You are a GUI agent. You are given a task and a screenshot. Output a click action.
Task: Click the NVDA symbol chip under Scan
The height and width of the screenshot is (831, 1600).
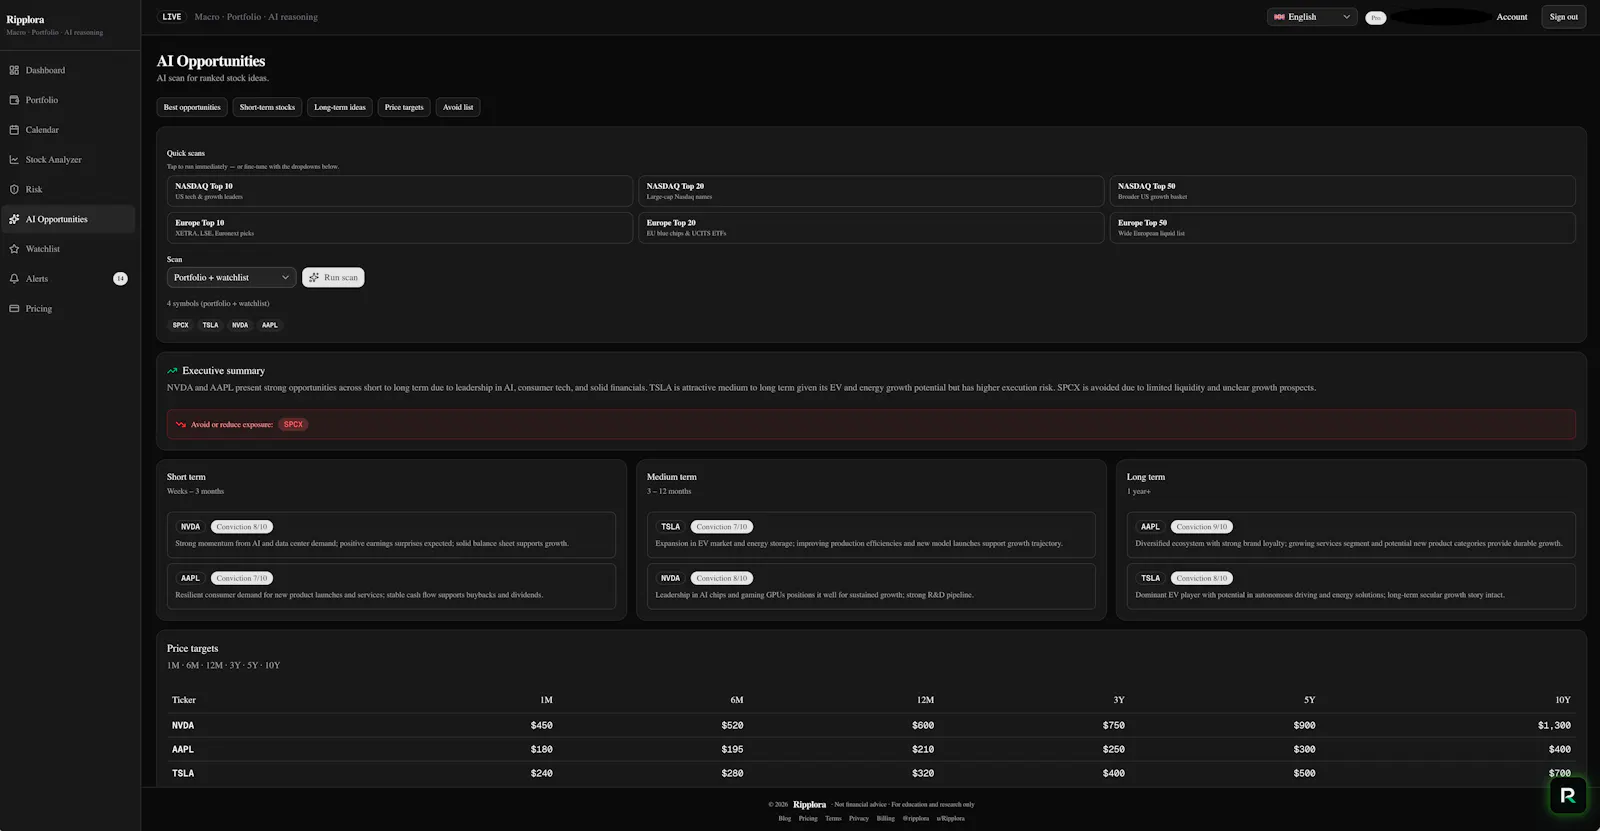pos(240,325)
